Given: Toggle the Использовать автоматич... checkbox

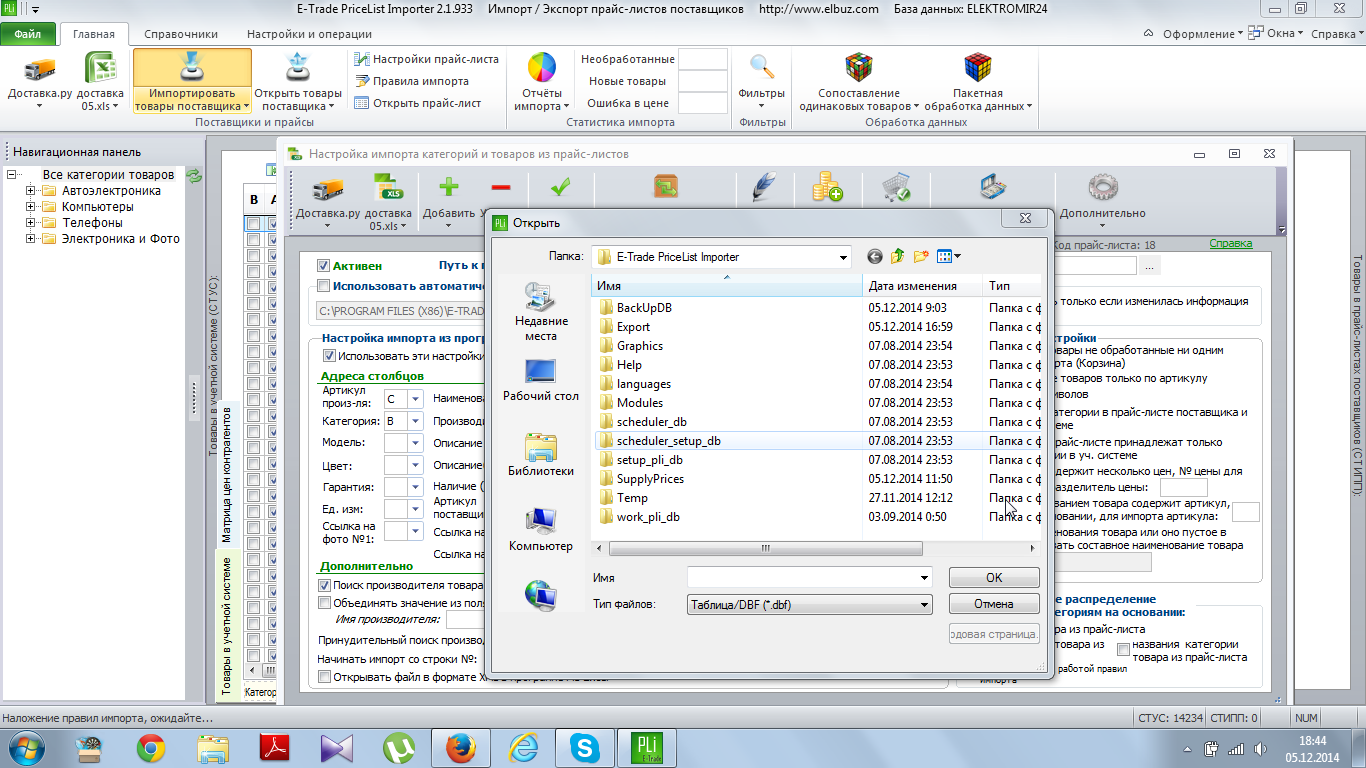Looking at the screenshot, I should pos(324,285).
